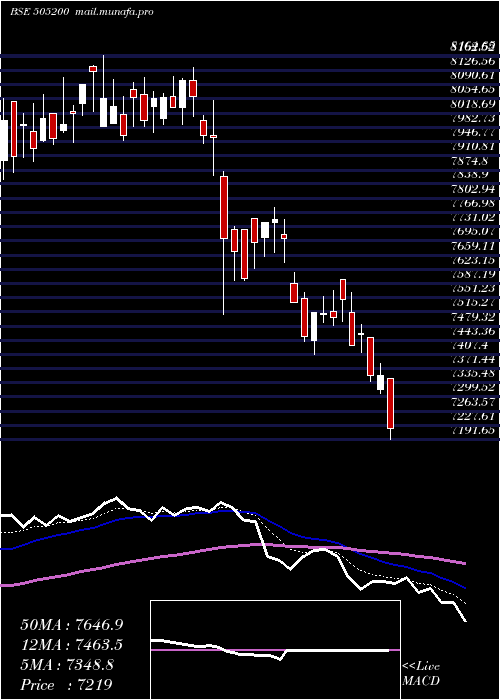Pick the 7587.19 price label
The image size is (500, 700).
472,274
